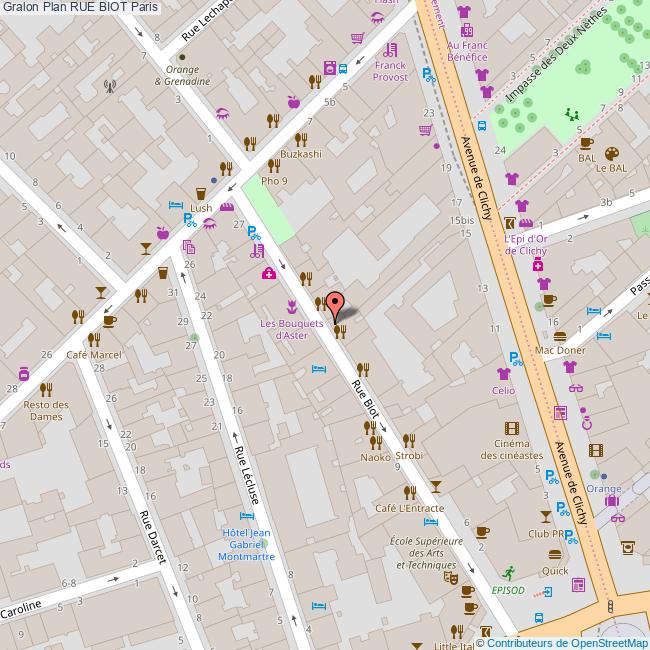Click the Café Marcel place label
Viewport: 650px width, 650px height.
coord(93,355)
